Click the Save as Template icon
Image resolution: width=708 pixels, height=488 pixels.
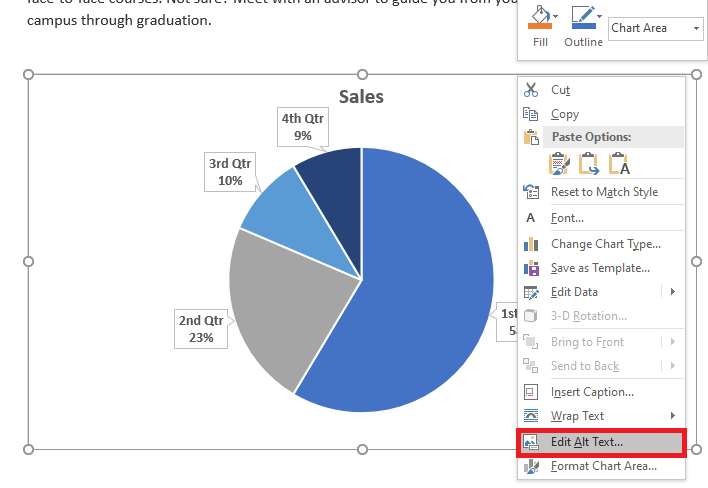pos(531,268)
